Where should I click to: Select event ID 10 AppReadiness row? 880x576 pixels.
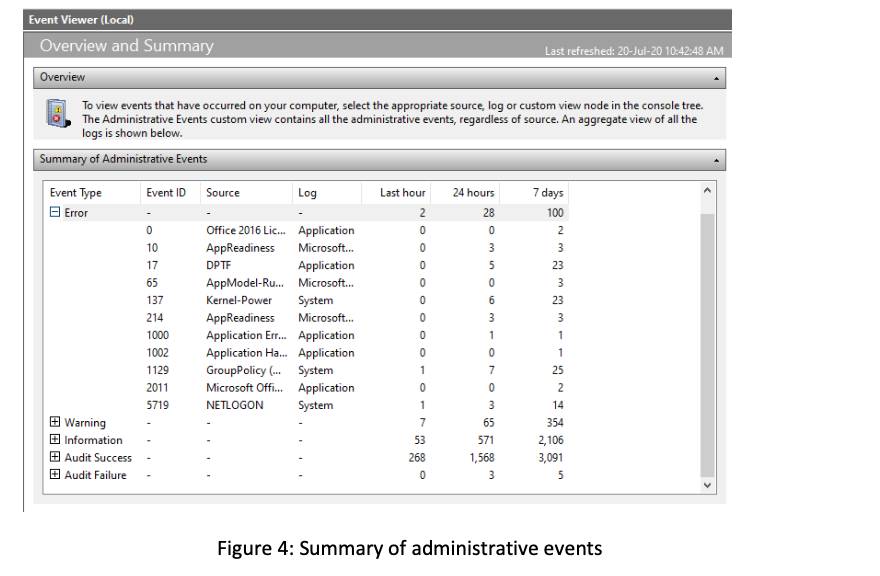pyautogui.click(x=306, y=248)
